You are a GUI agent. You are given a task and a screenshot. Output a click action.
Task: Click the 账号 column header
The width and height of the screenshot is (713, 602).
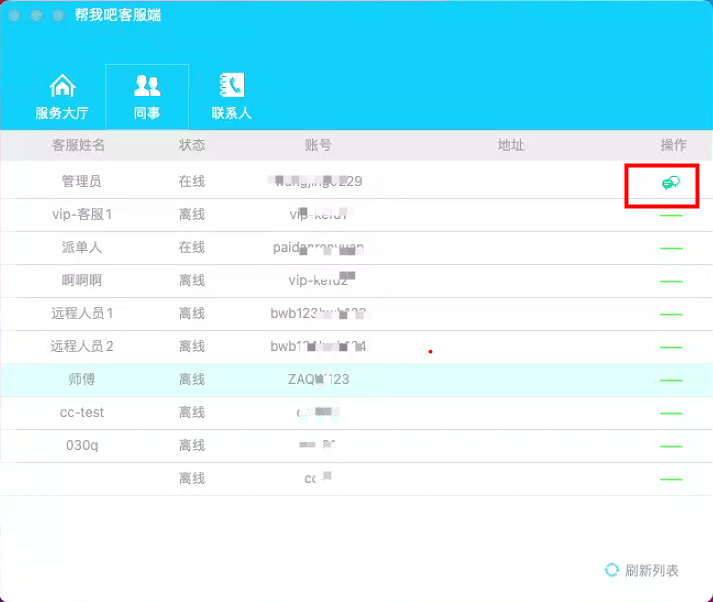point(318,145)
